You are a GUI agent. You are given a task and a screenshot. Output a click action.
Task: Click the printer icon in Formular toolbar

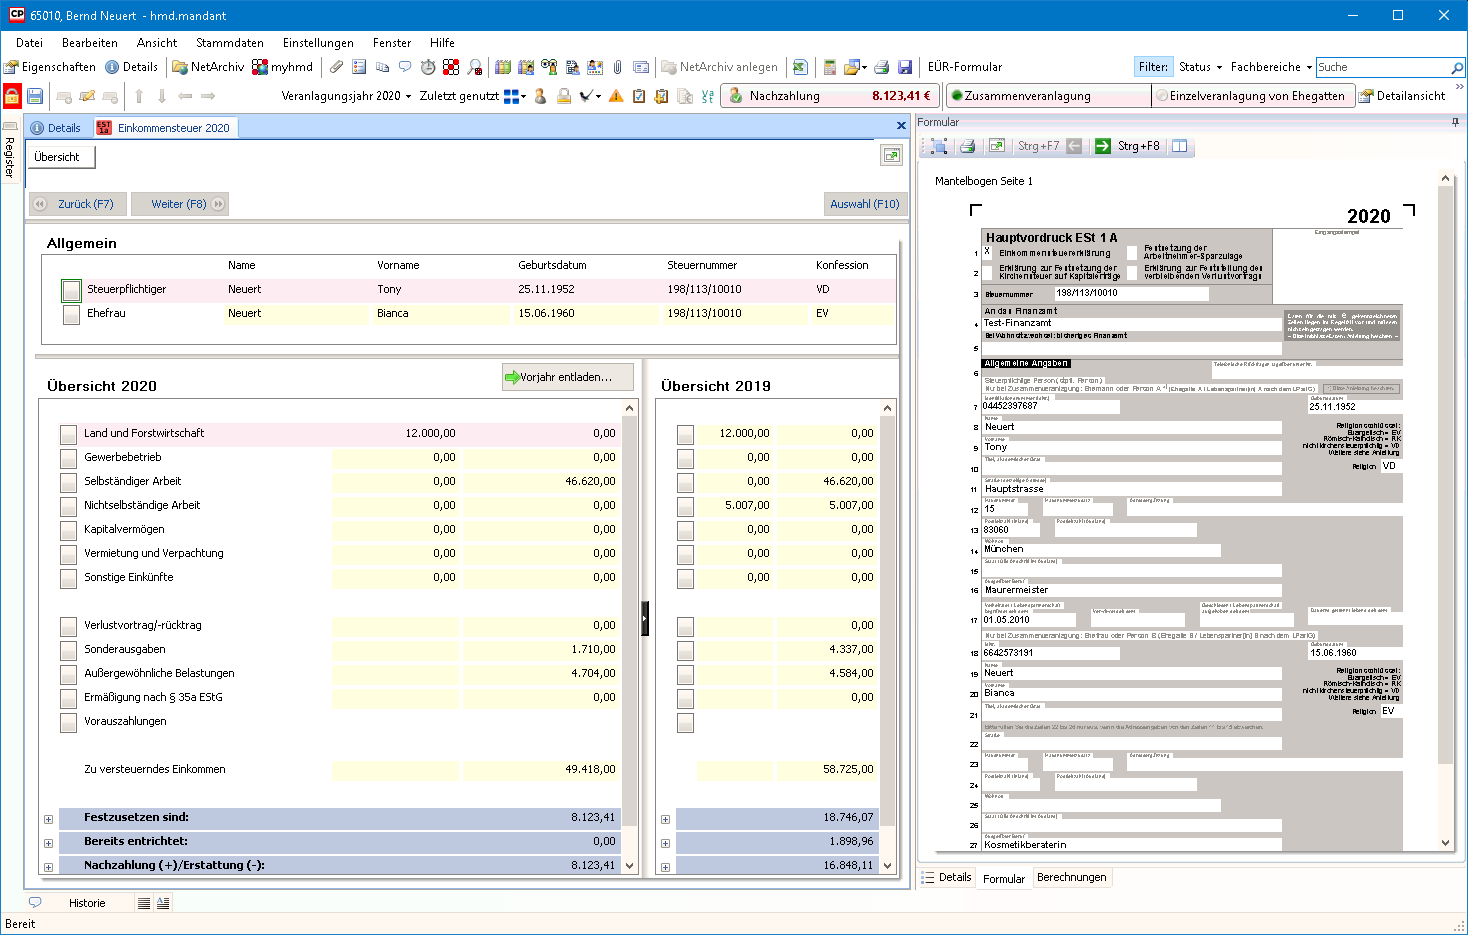(x=966, y=146)
